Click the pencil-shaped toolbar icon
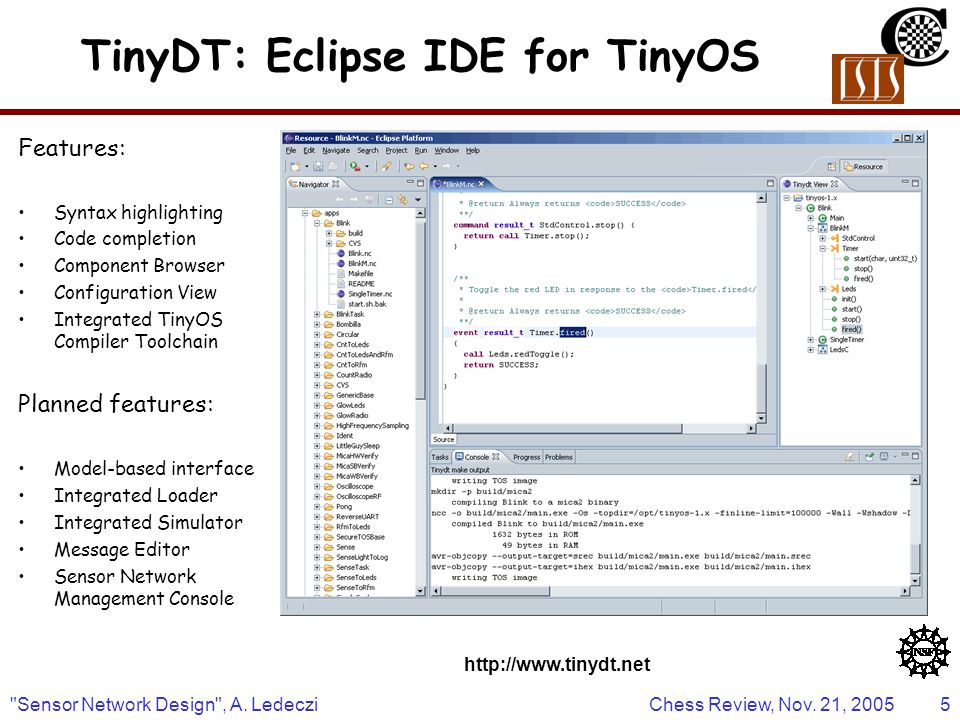960x720 pixels. tap(386, 167)
